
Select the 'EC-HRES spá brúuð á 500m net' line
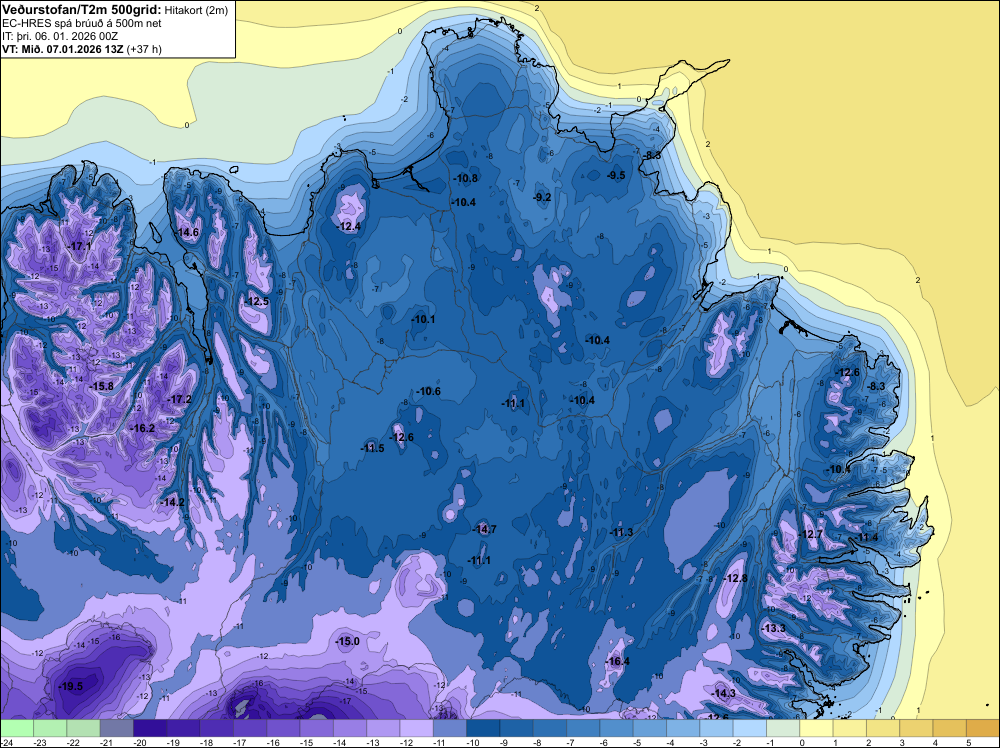82,23
